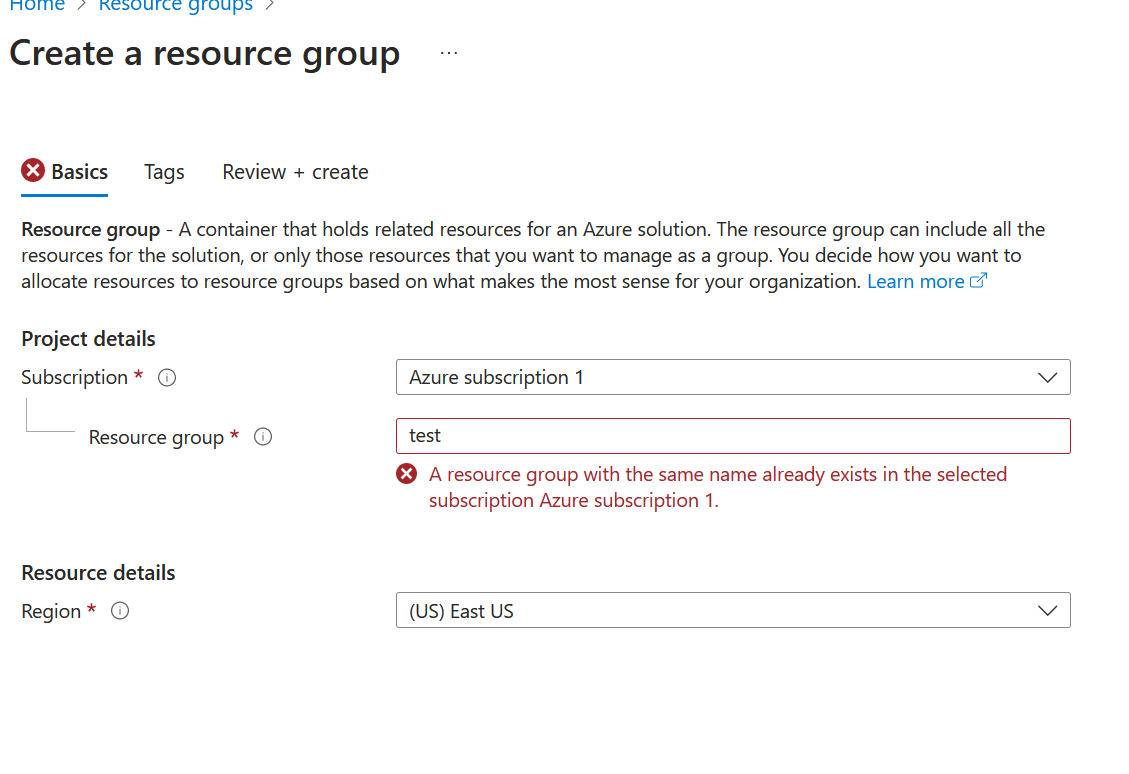Switch to the Tags tab

[x=164, y=172]
